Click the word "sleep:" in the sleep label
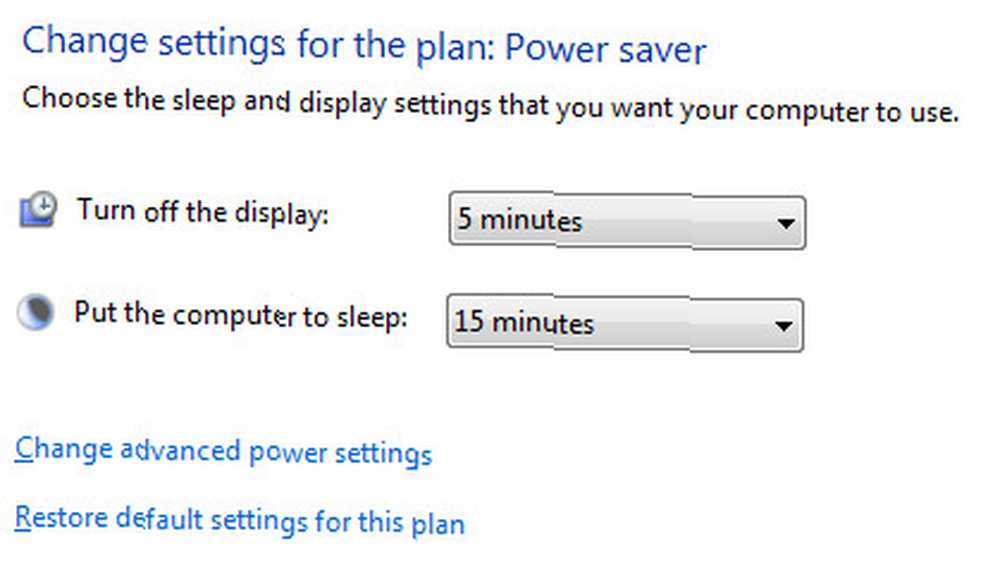 click(372, 318)
